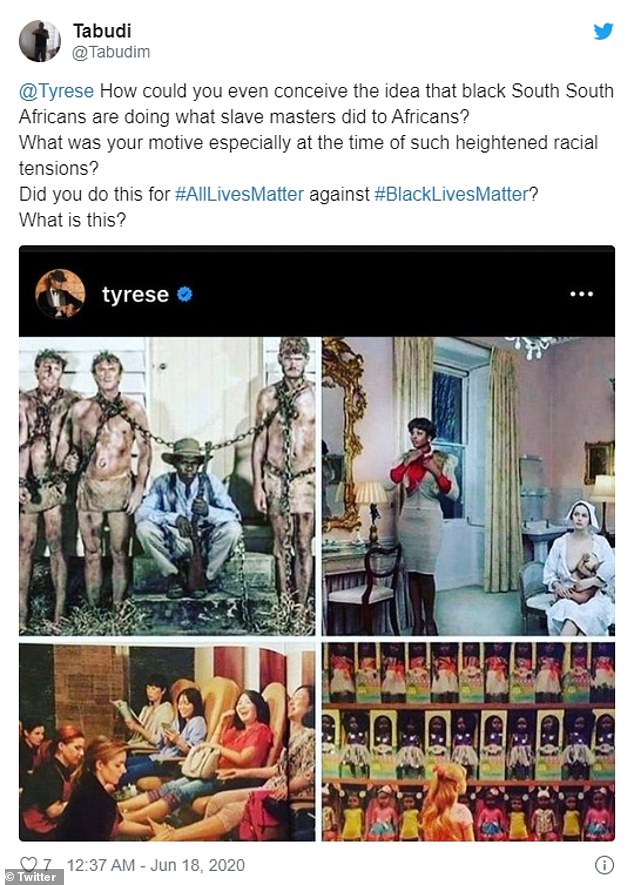Click tyrese's verified blue badge
The image size is (634, 885).
[x=185, y=294]
